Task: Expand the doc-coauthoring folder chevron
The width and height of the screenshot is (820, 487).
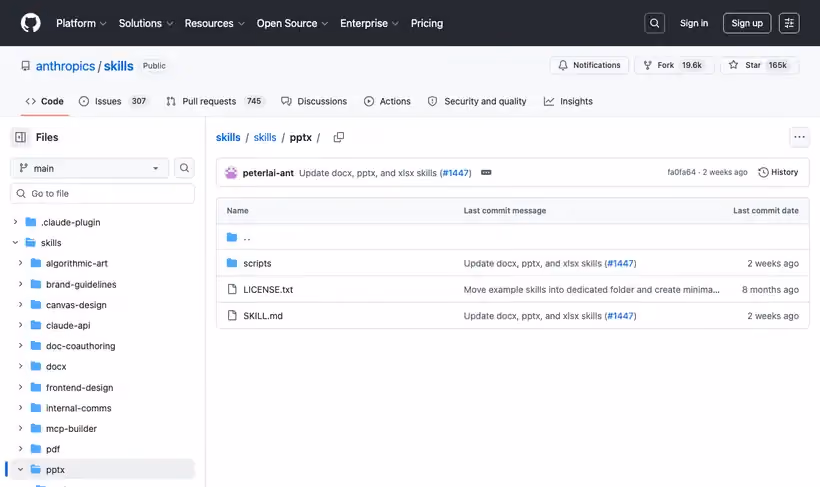Action: coord(20,346)
